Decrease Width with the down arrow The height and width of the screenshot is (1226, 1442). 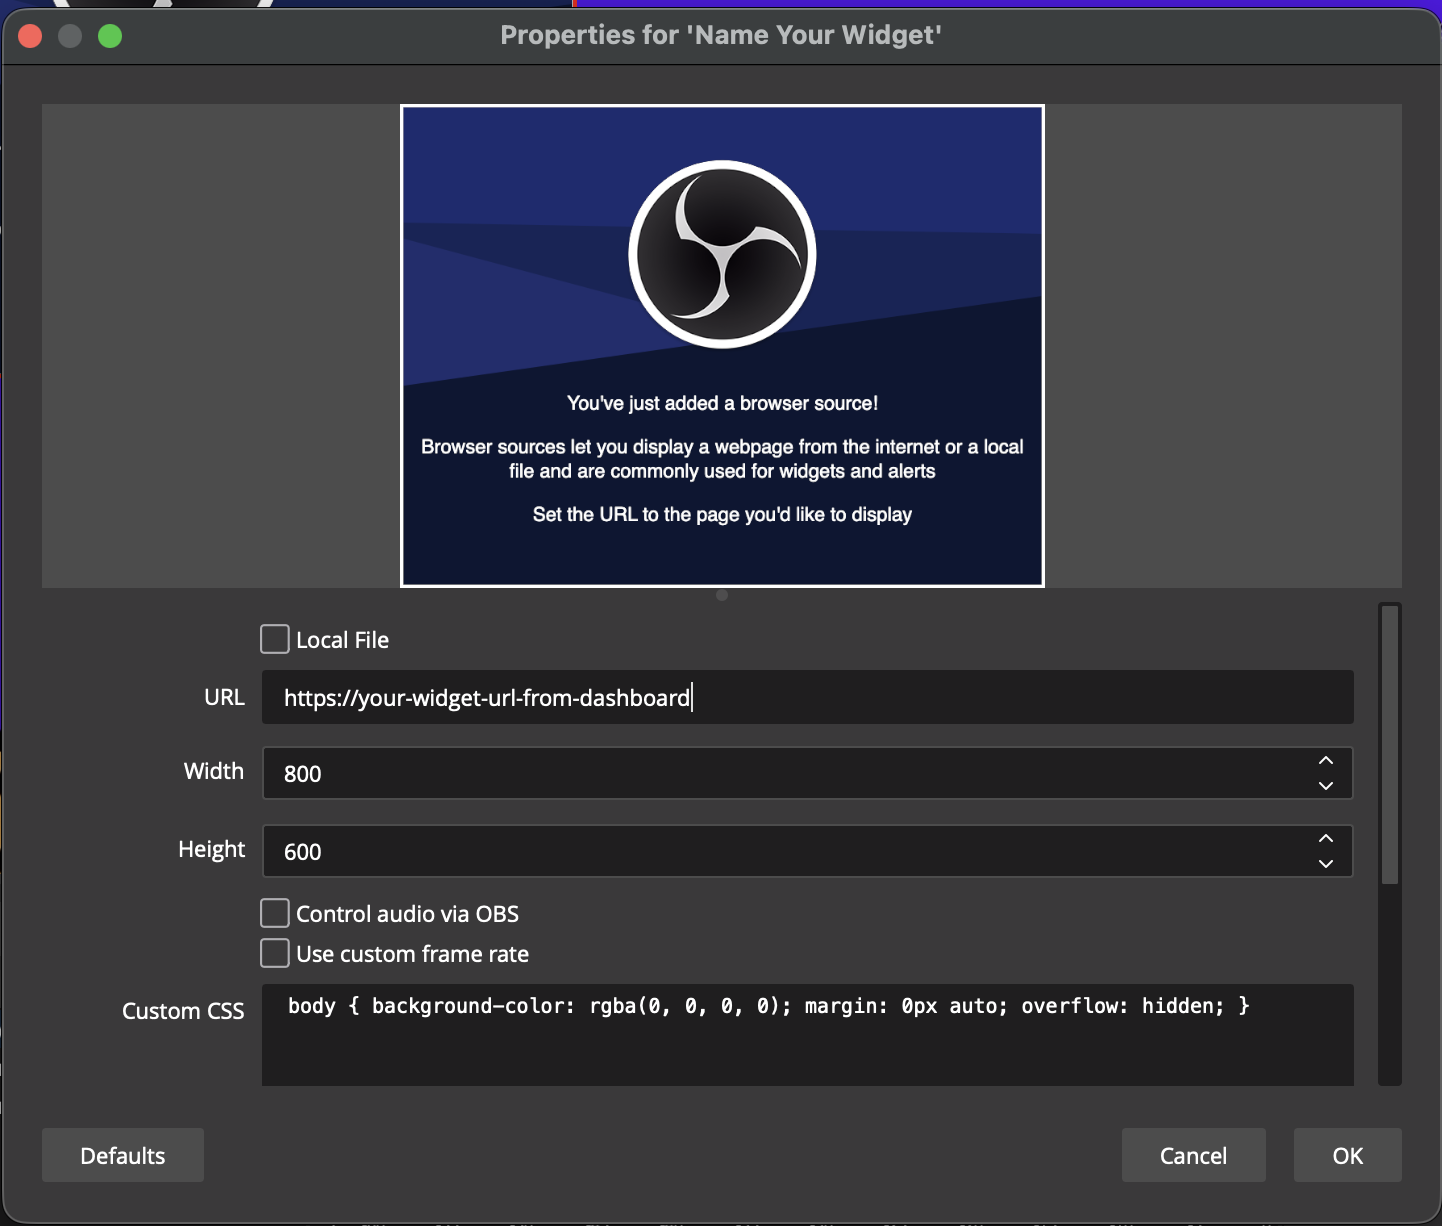1326,786
